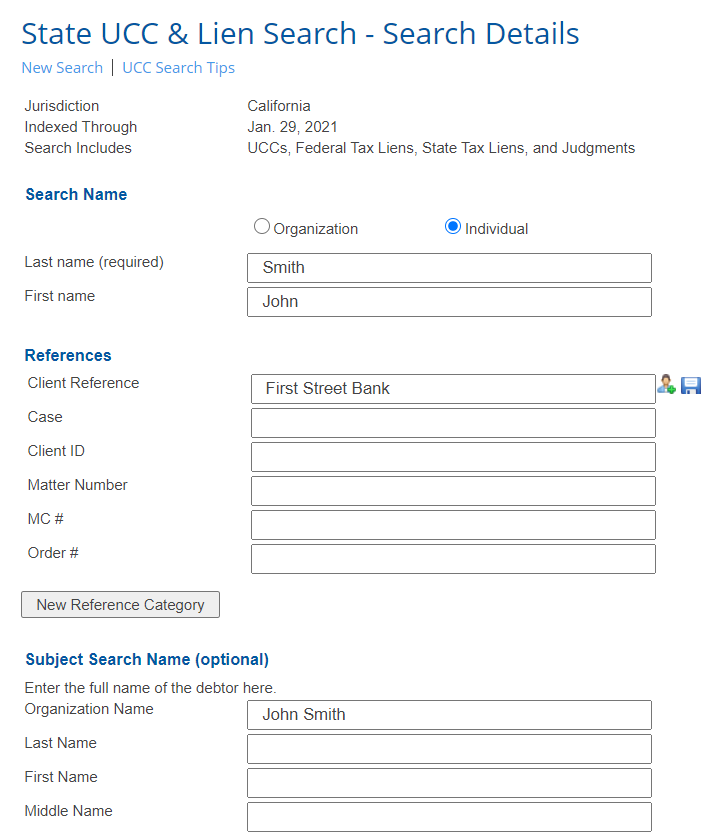The width and height of the screenshot is (718, 840).
Task: Click the Last name (required) field
Action: (449, 268)
